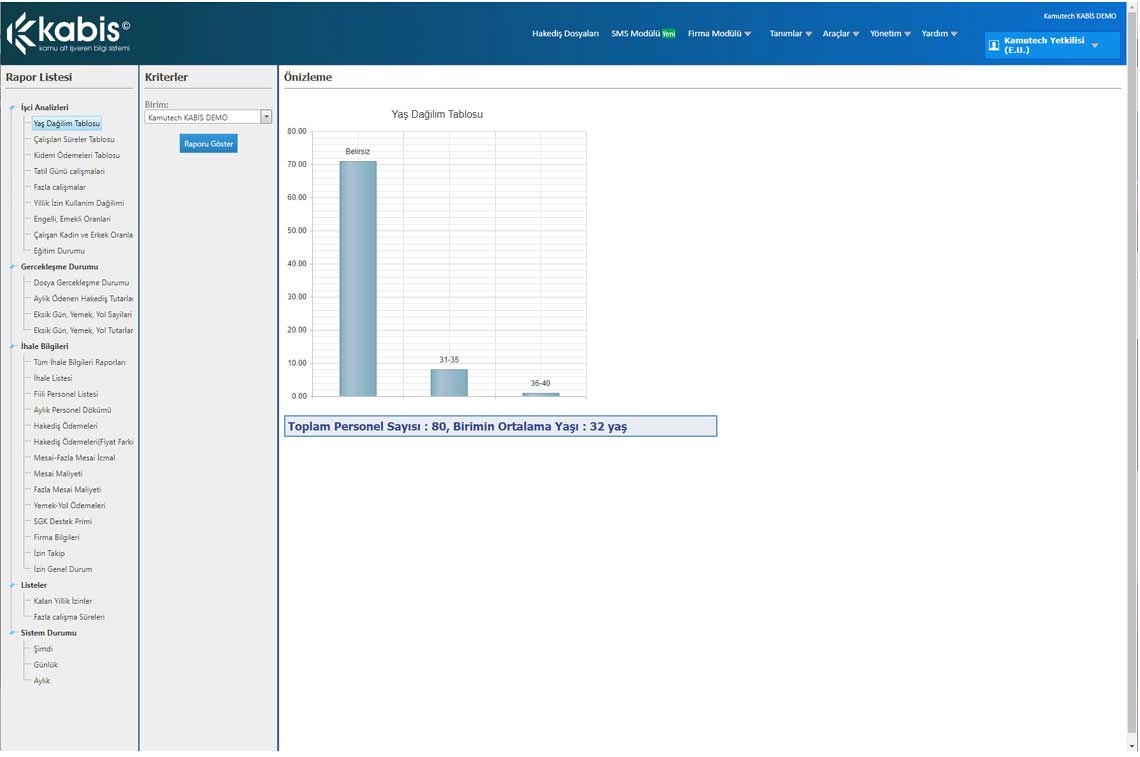Click the page vertical scrollbar

click(1133, 378)
